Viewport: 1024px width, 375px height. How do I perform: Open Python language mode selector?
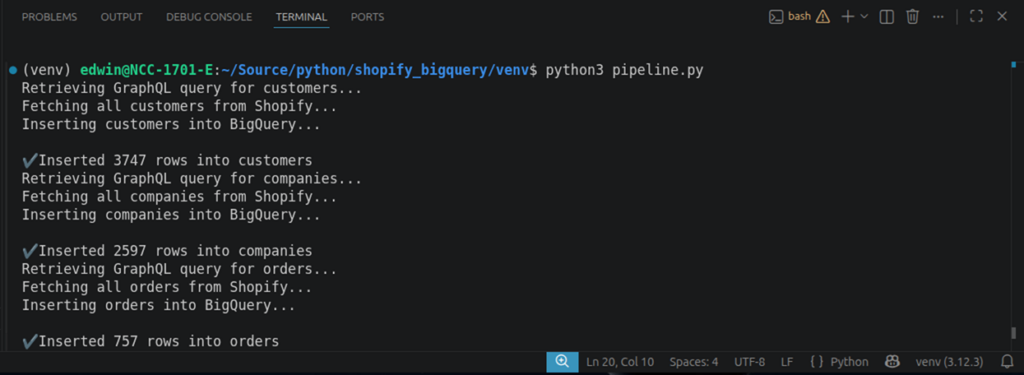pyautogui.click(x=849, y=362)
